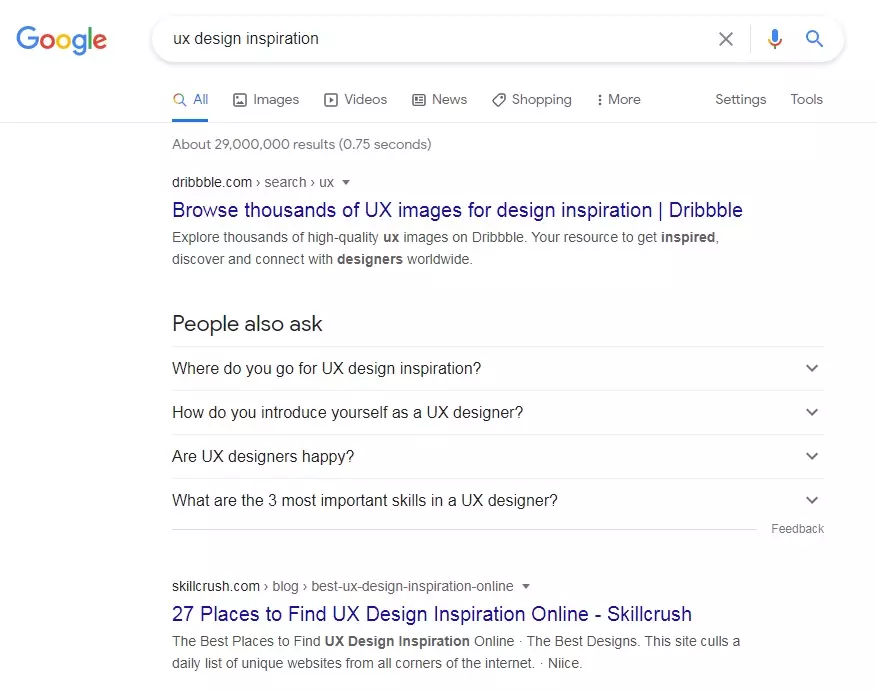
Task: Switch to the Images tab
Action: [266, 100]
